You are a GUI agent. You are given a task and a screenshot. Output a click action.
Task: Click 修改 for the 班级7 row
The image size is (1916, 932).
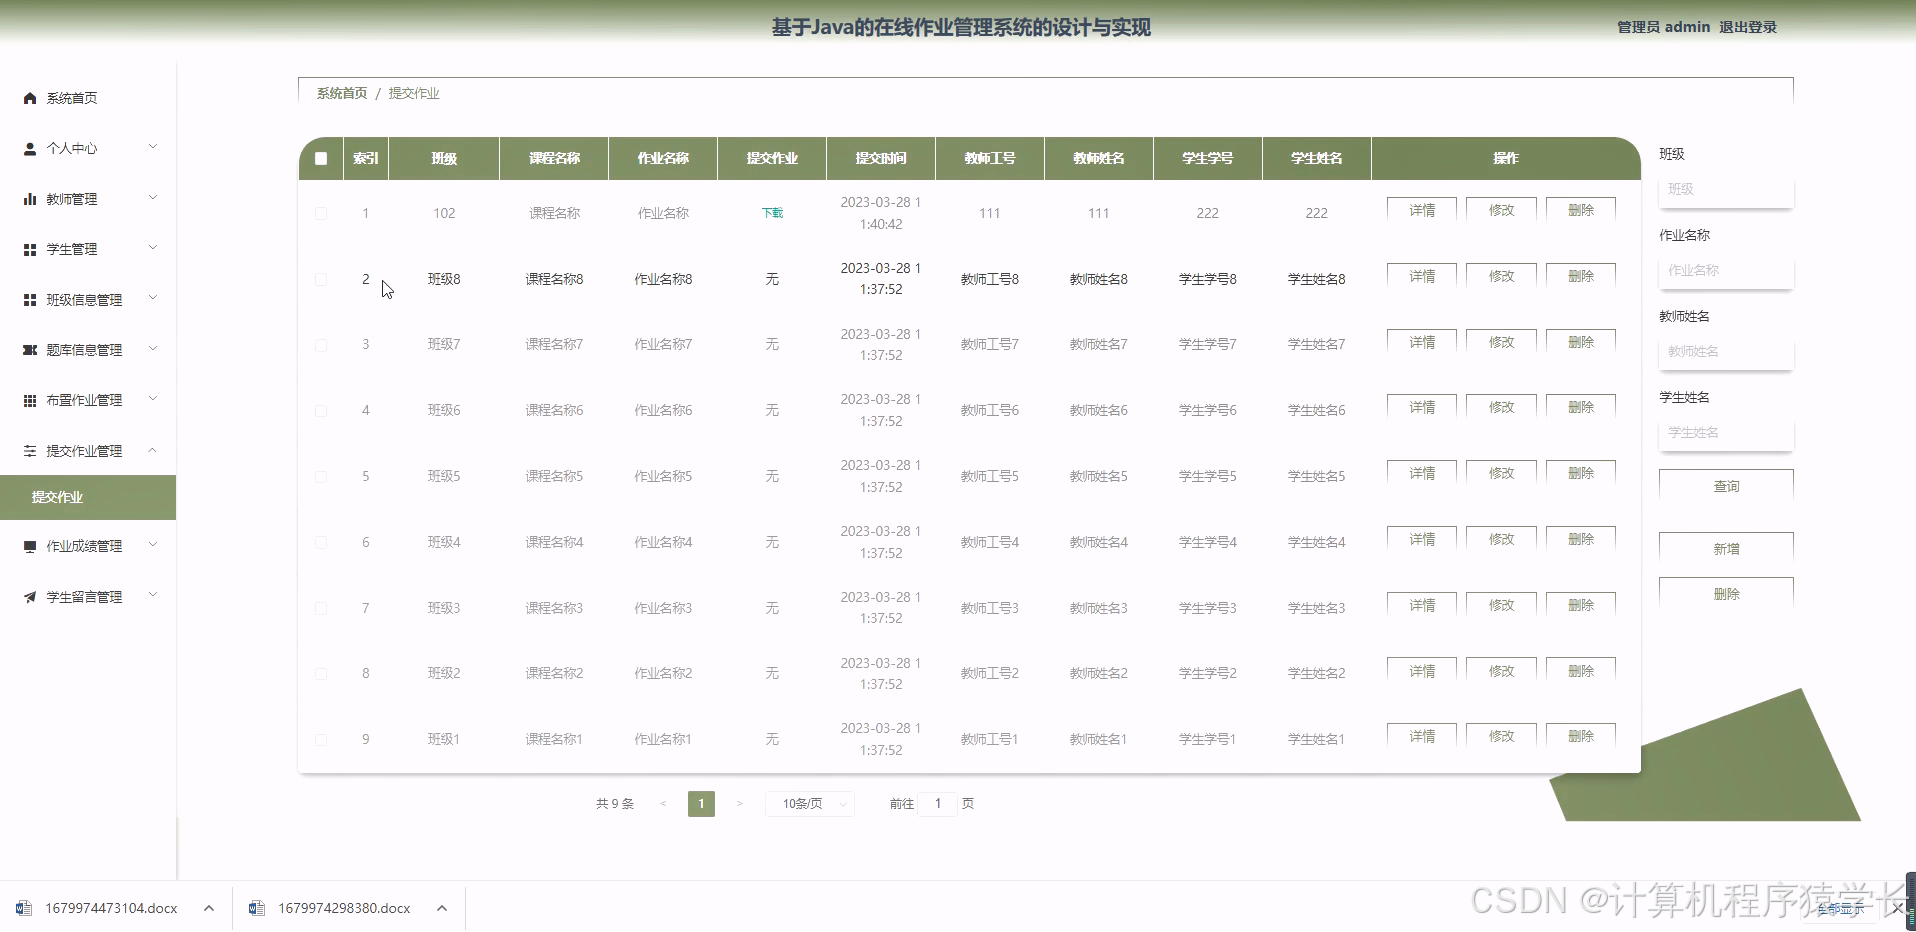click(1501, 342)
